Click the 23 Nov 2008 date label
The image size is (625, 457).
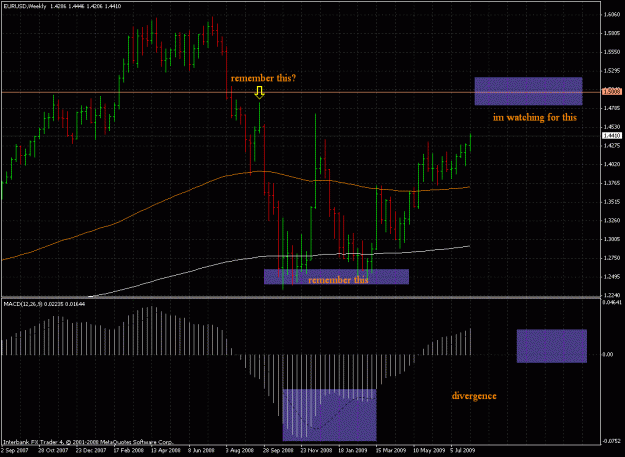point(314,451)
